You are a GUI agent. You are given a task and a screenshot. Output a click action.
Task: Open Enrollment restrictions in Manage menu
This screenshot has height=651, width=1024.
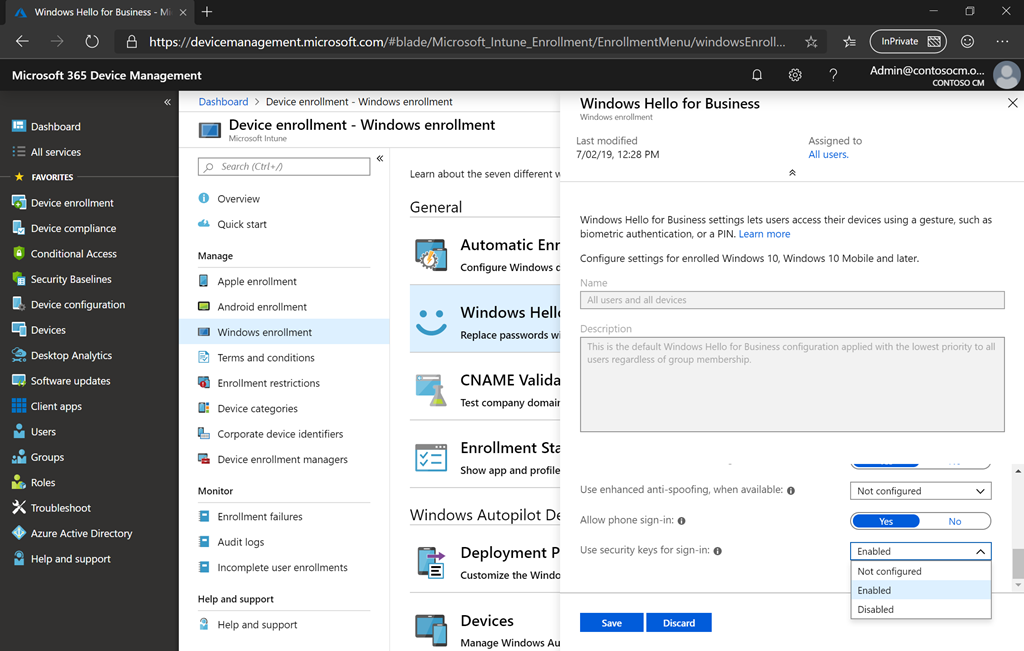pos(268,383)
